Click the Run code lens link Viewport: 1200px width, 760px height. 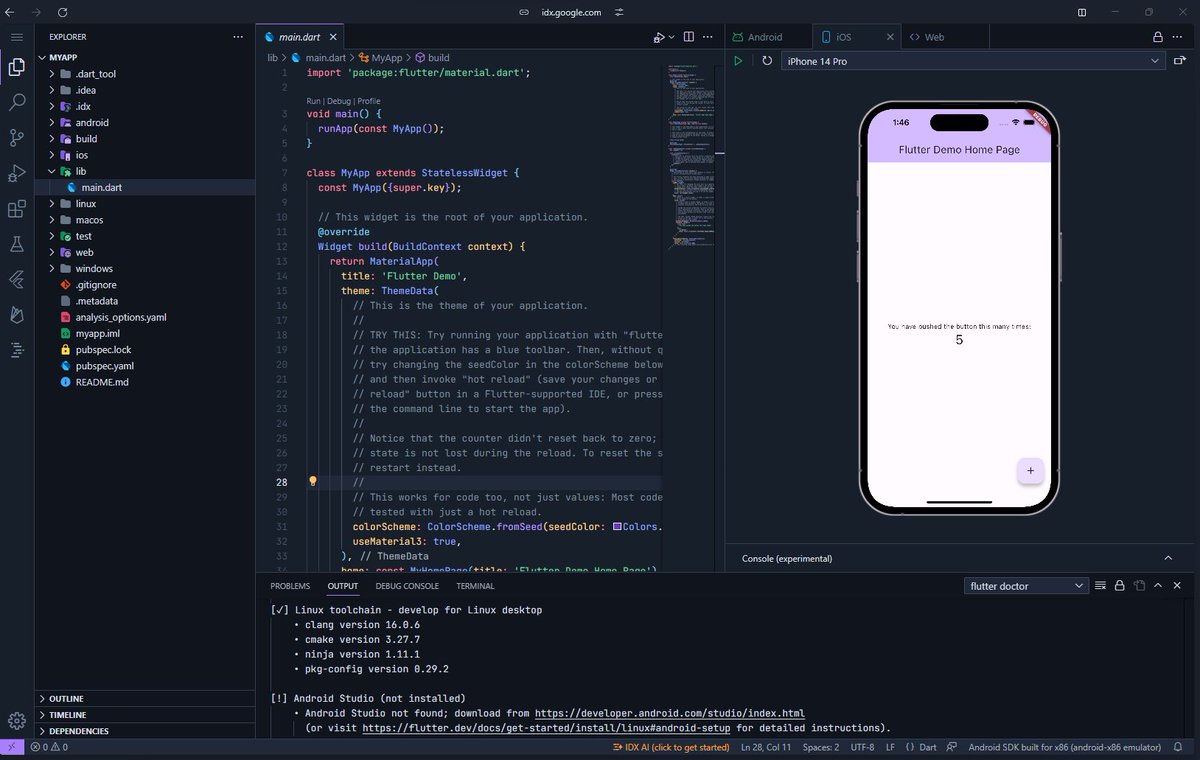(x=314, y=101)
